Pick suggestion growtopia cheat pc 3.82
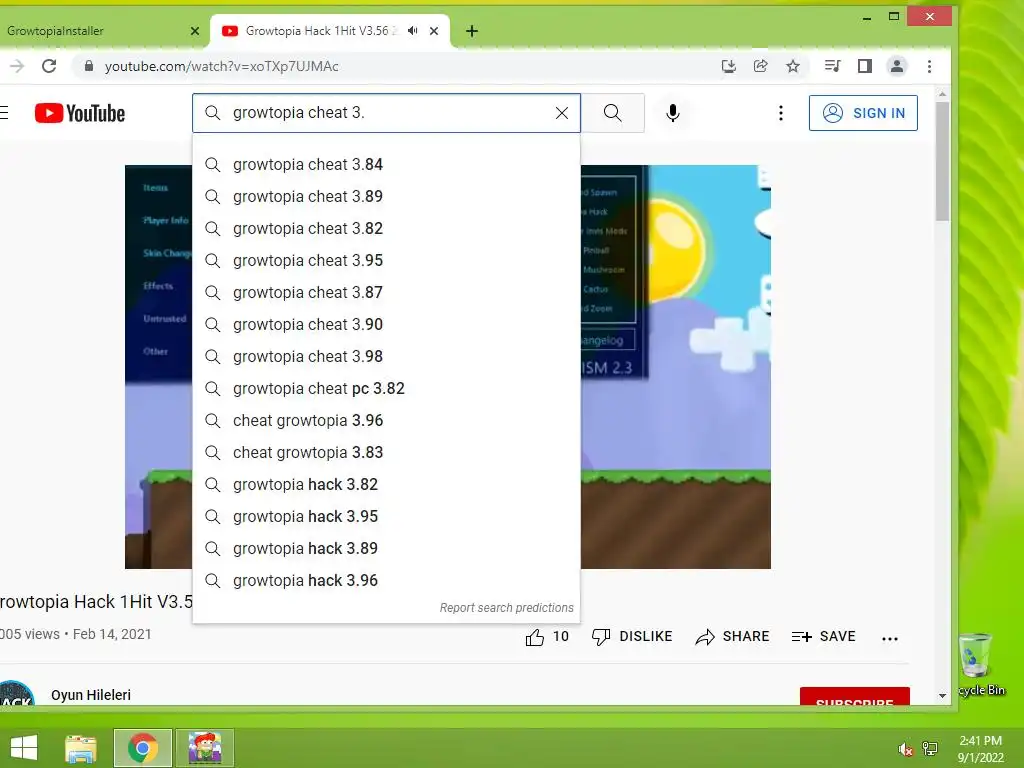This screenshot has height=768, width=1024. point(386,389)
